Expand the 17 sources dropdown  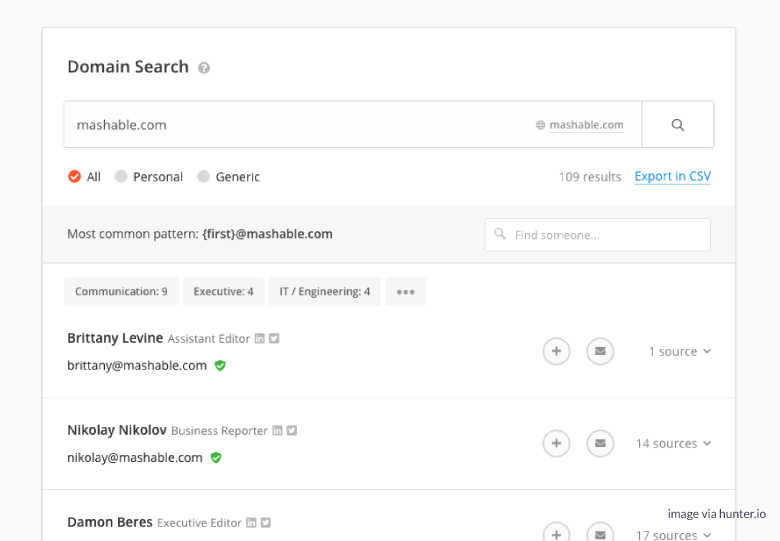(674, 535)
